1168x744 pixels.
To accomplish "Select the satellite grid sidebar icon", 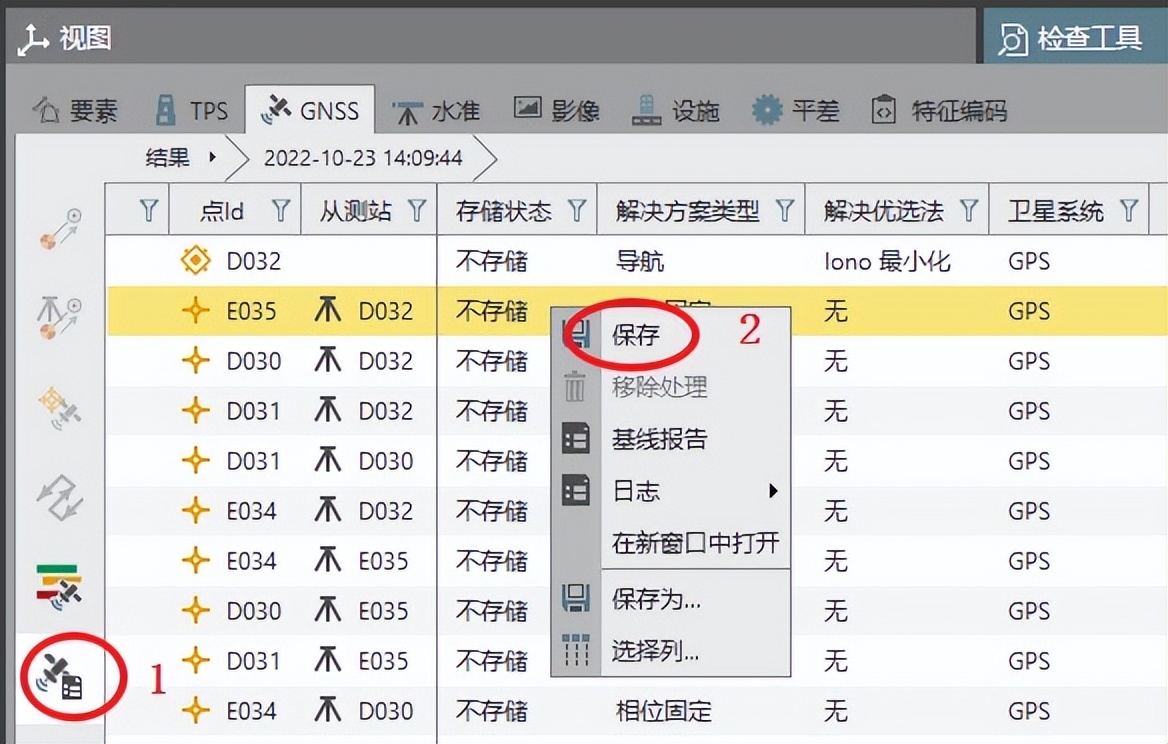I will 60,407.
